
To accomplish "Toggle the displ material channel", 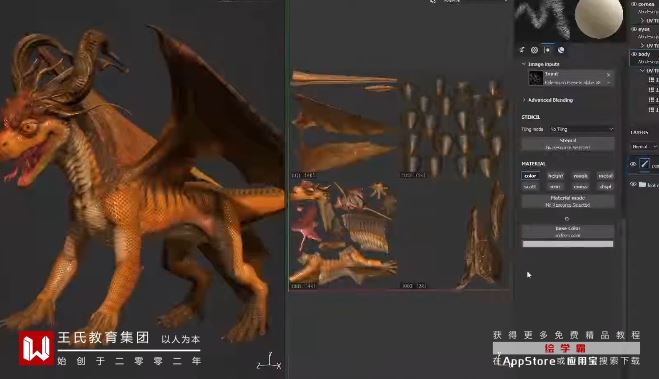I will (606, 187).
